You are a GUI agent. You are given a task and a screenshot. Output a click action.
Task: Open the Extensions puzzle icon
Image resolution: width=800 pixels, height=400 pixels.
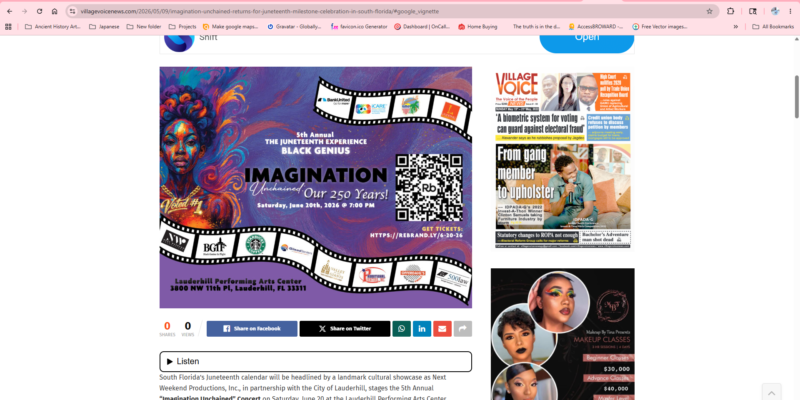click(731, 11)
